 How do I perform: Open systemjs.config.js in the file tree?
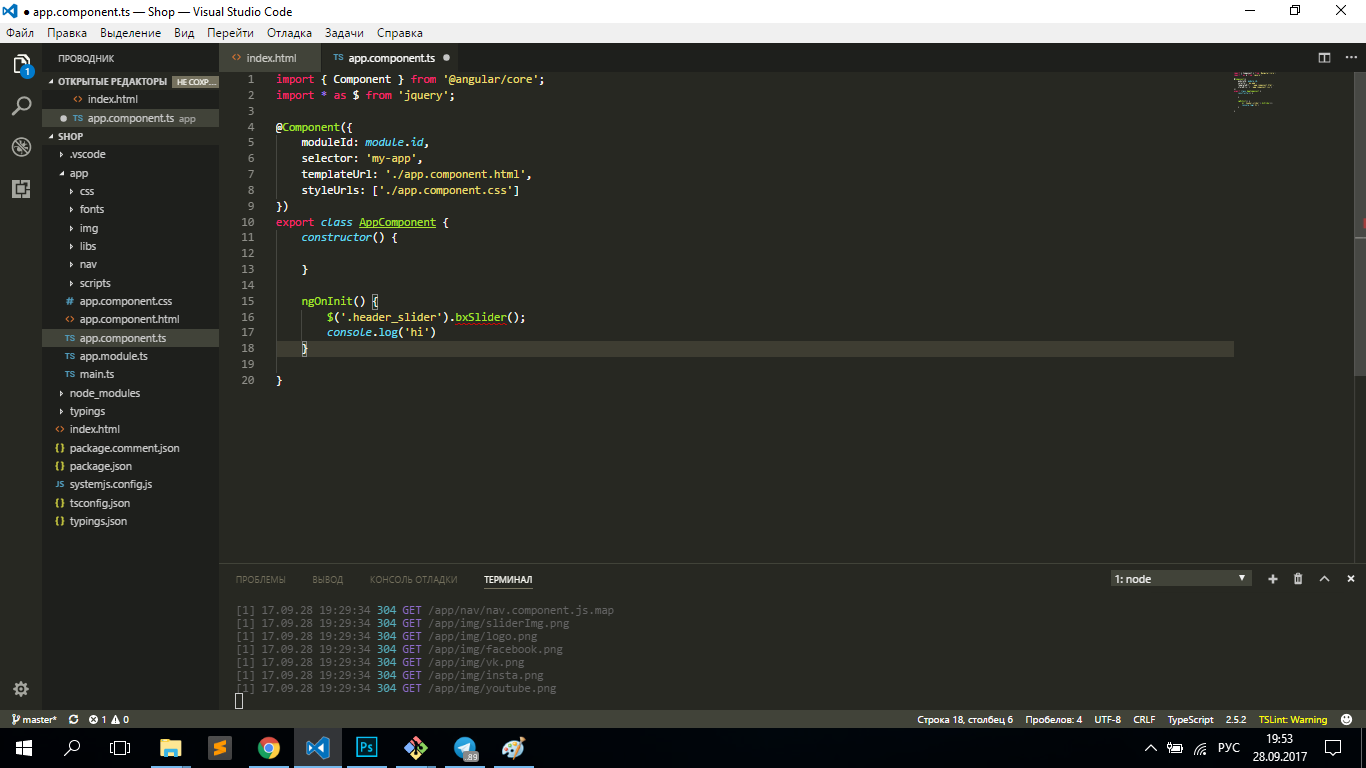click(x=130, y=484)
